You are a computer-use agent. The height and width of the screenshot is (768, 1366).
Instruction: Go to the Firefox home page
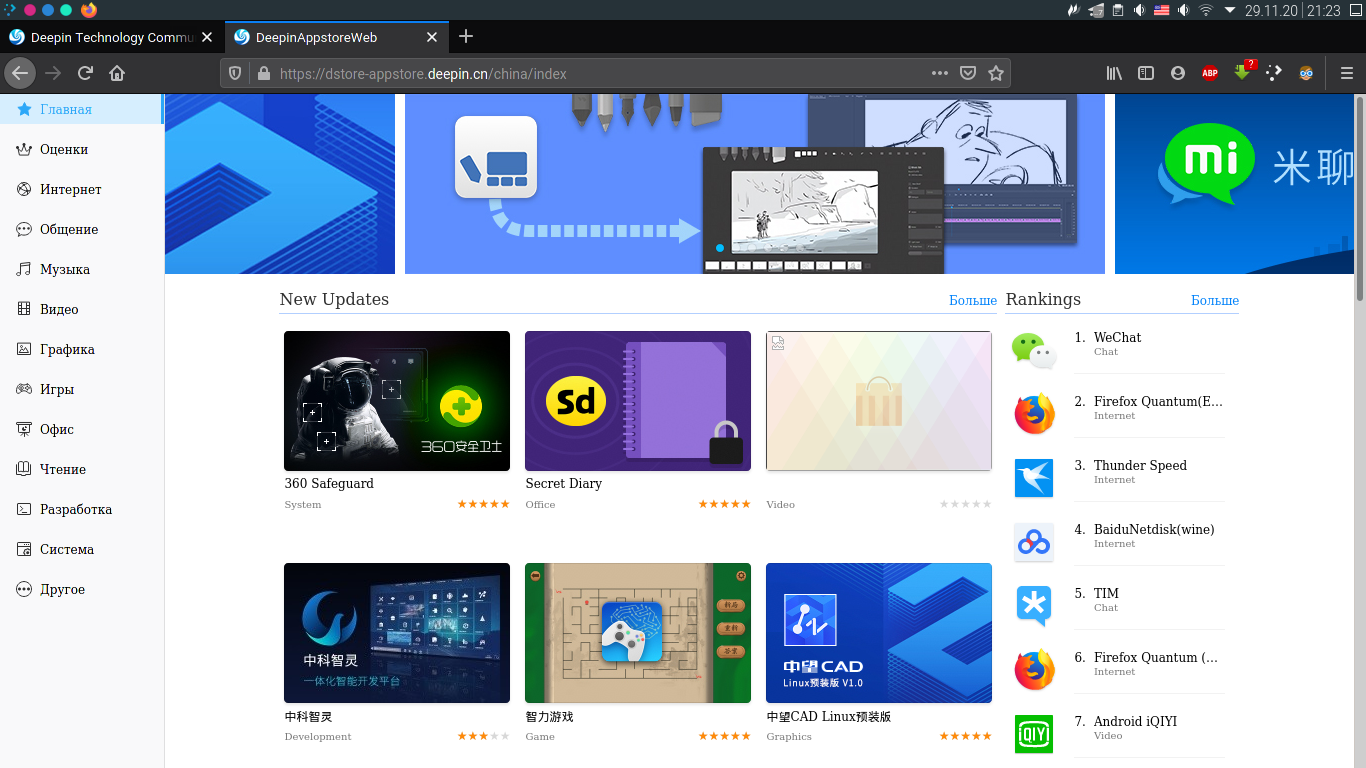tap(117, 73)
